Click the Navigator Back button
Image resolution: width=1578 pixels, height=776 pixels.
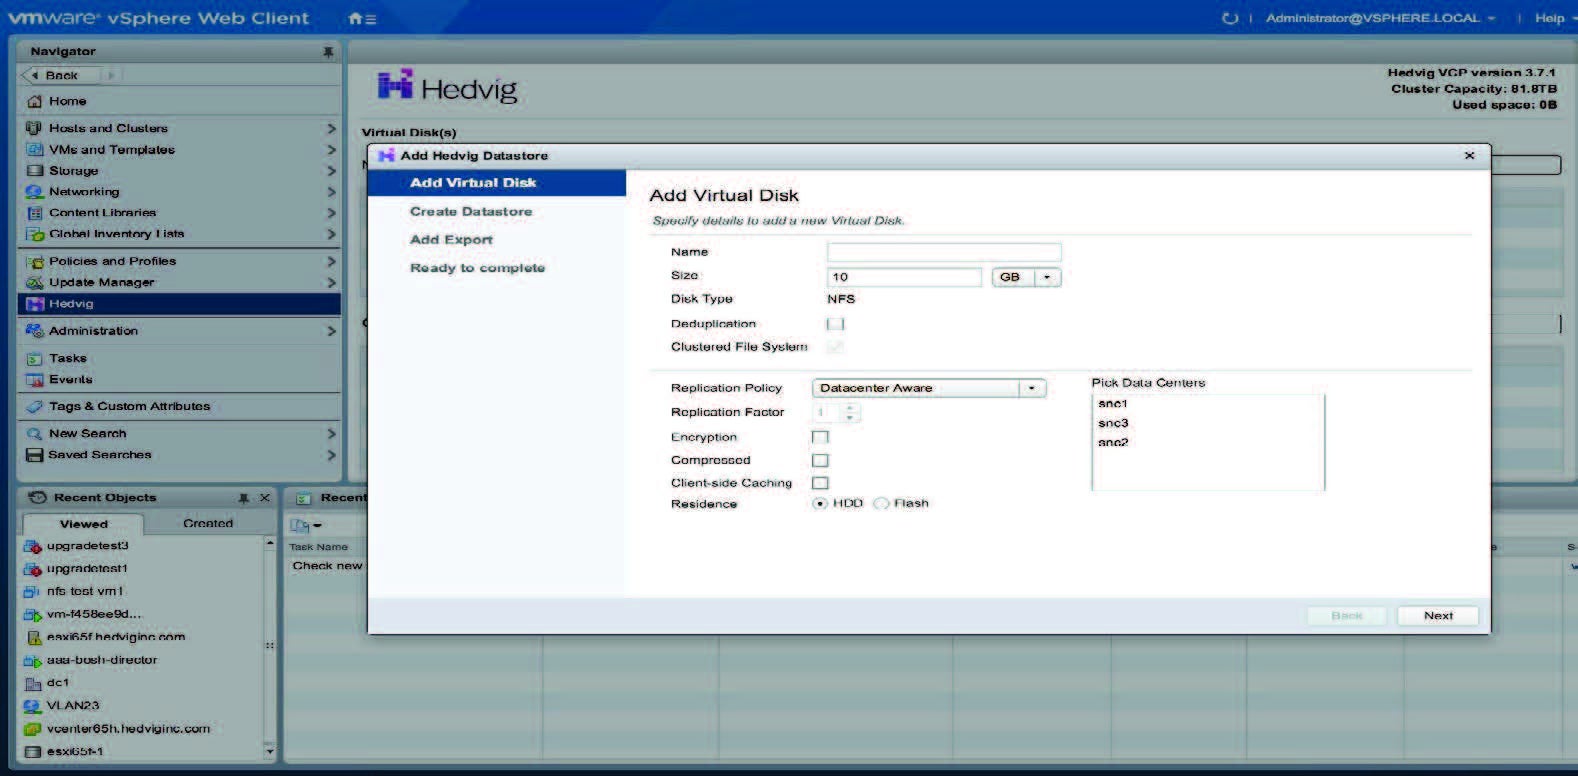60,75
